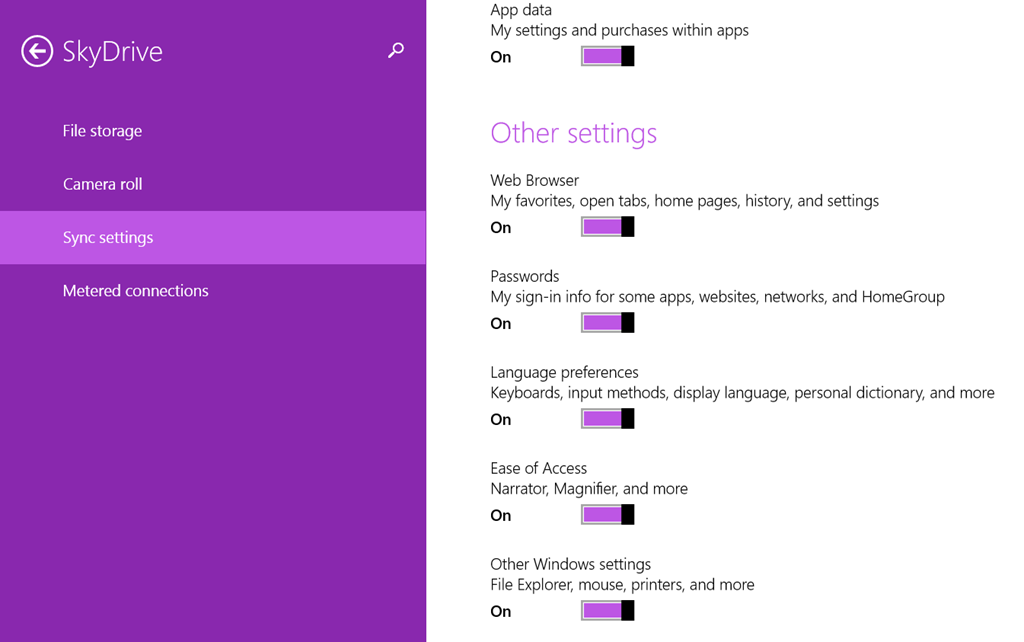Turn off Other Windows settings switch
Image resolution: width=1024 pixels, height=642 pixels.
pyautogui.click(x=607, y=611)
